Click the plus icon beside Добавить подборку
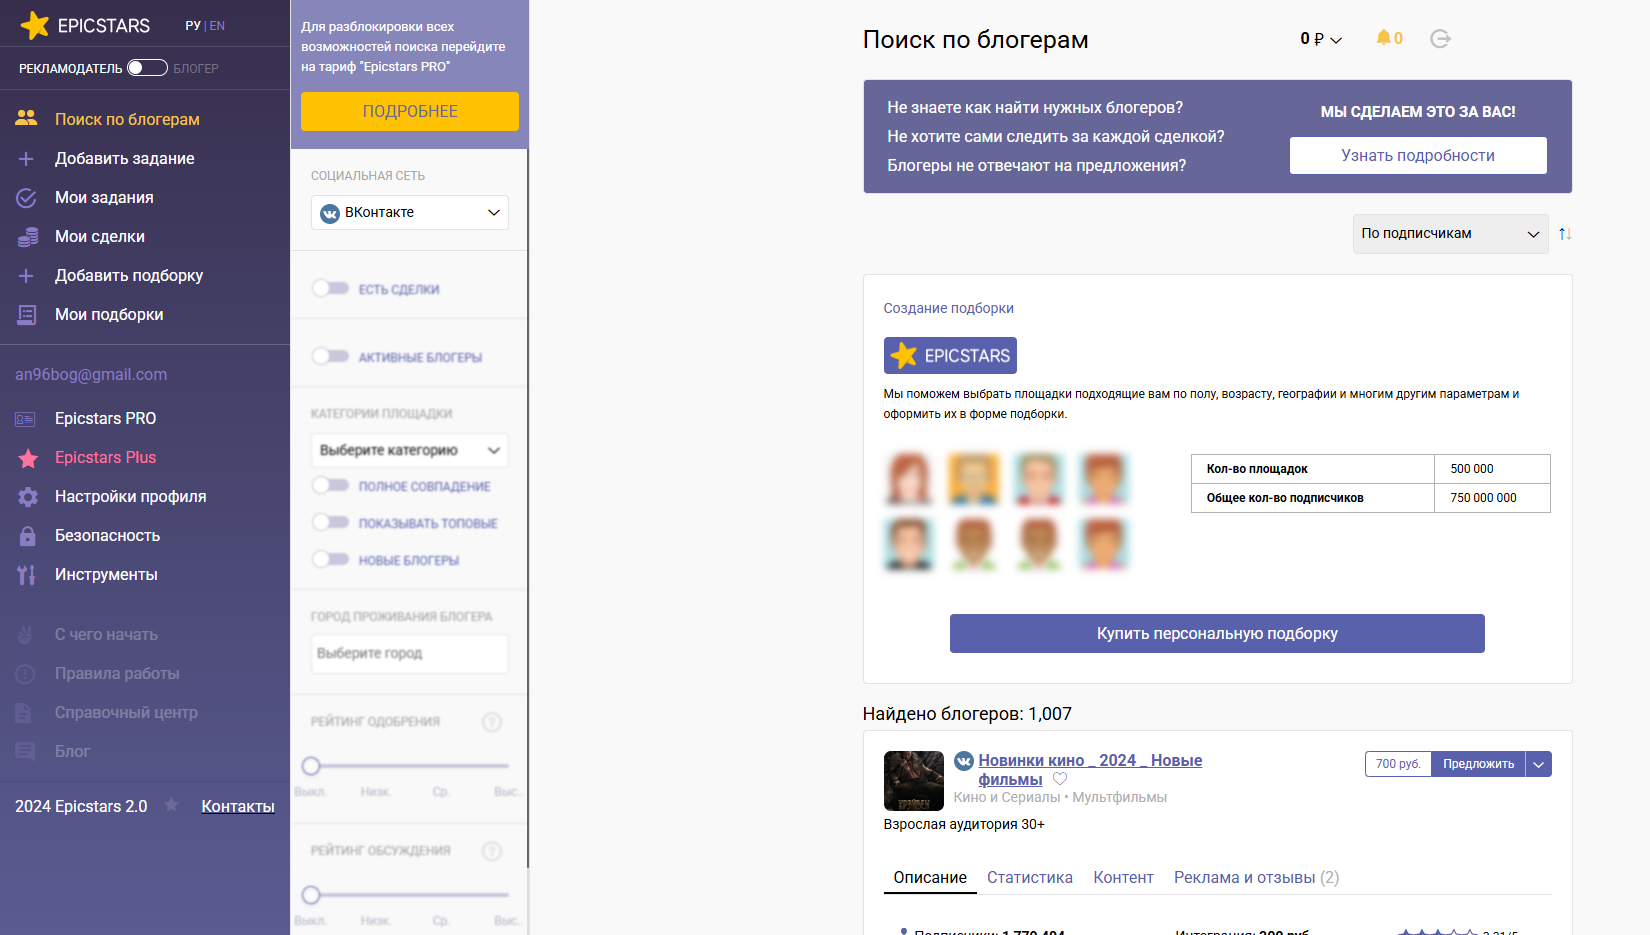 click(x=27, y=275)
